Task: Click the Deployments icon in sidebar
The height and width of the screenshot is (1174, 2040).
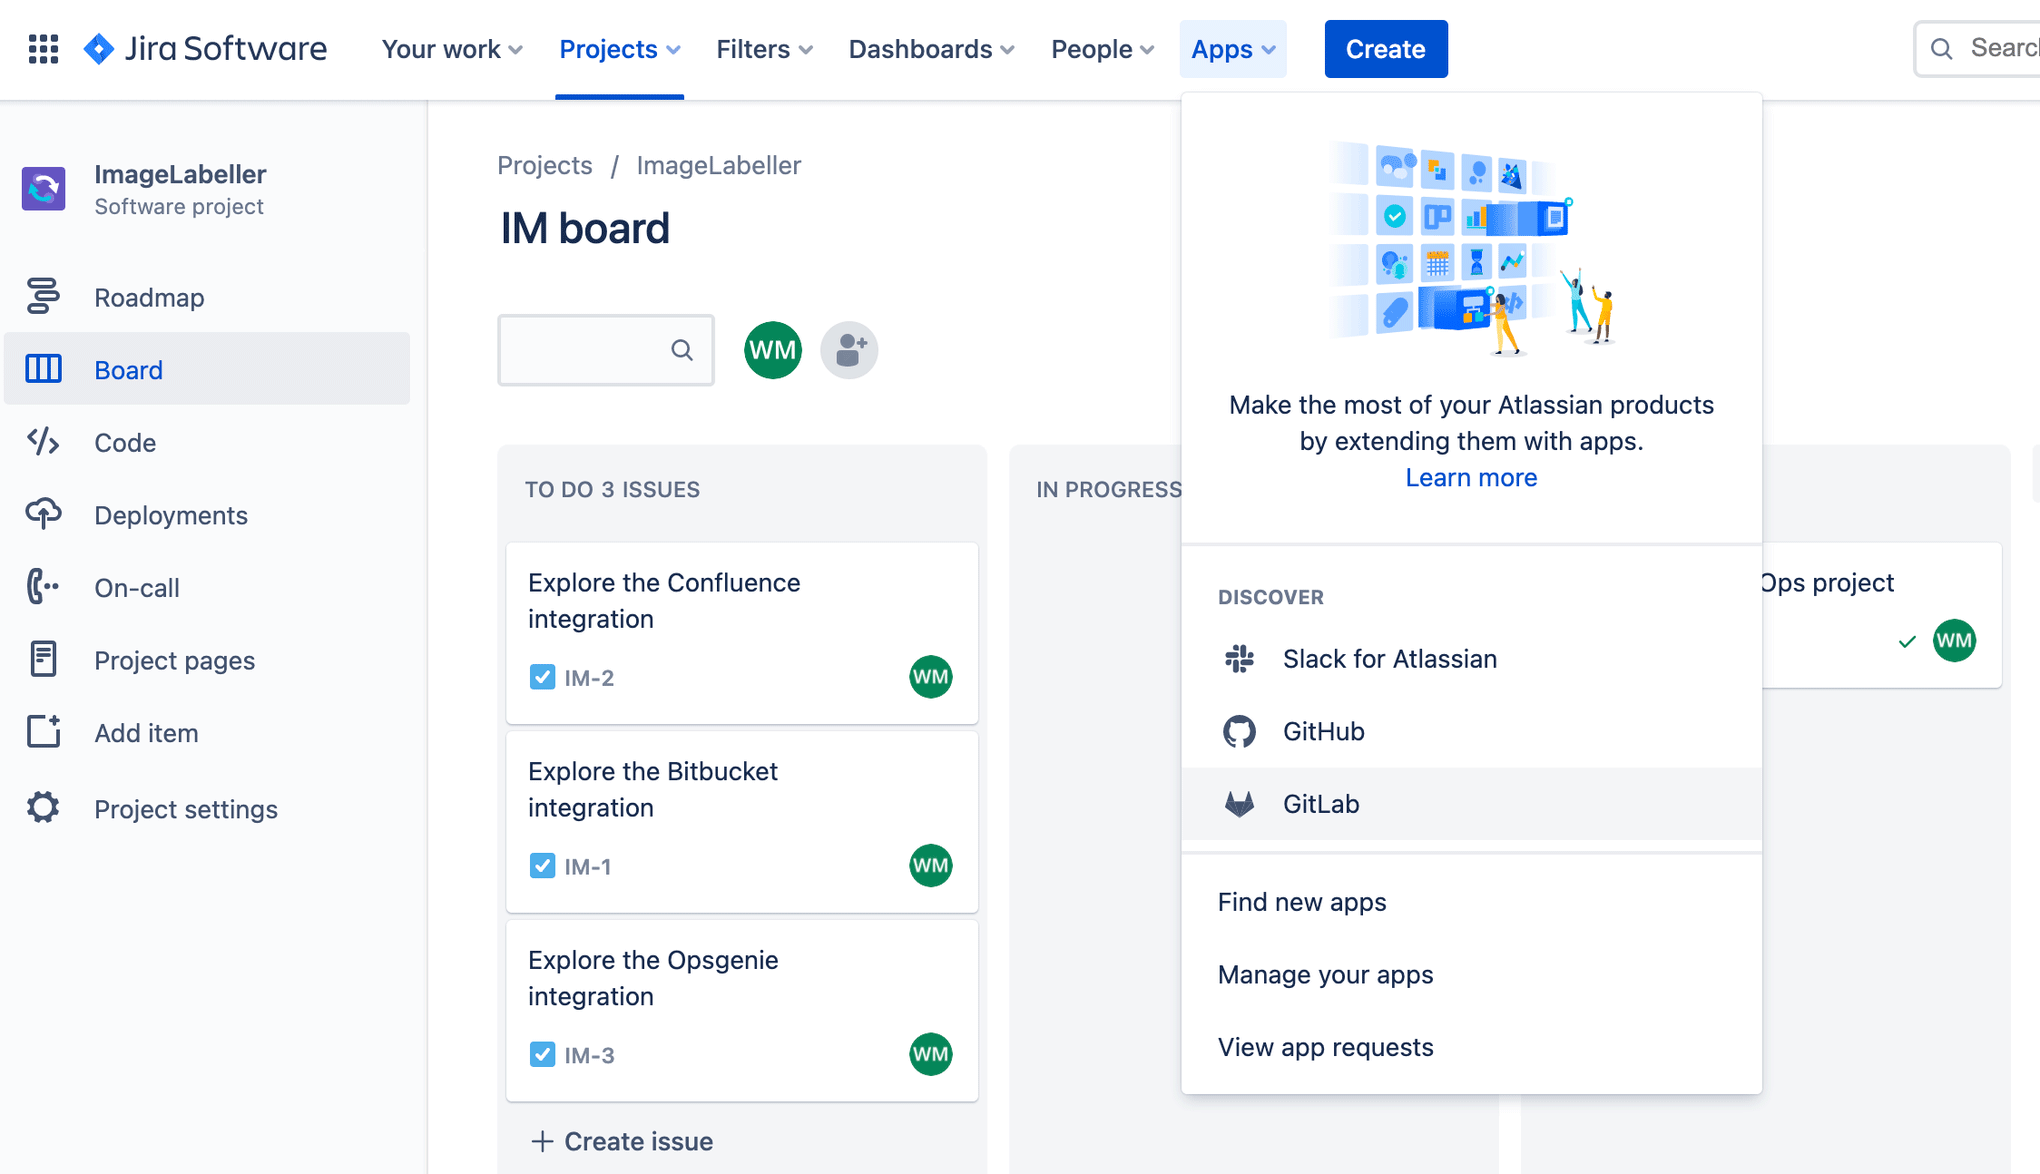Action: pos(43,514)
